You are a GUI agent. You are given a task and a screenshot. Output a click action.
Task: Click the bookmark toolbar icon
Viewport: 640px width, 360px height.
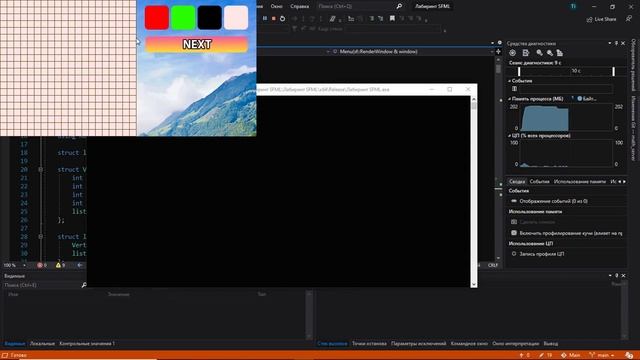tap(392, 18)
